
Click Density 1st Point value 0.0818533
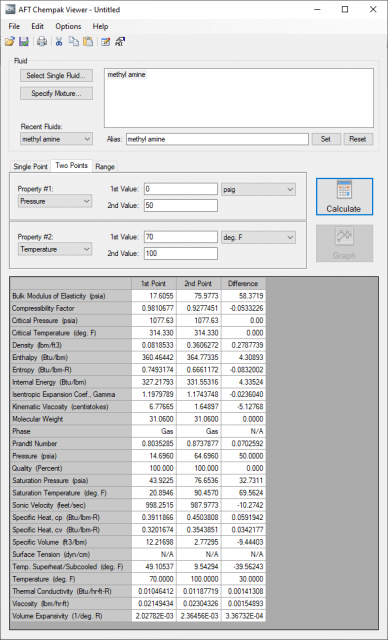click(154, 345)
